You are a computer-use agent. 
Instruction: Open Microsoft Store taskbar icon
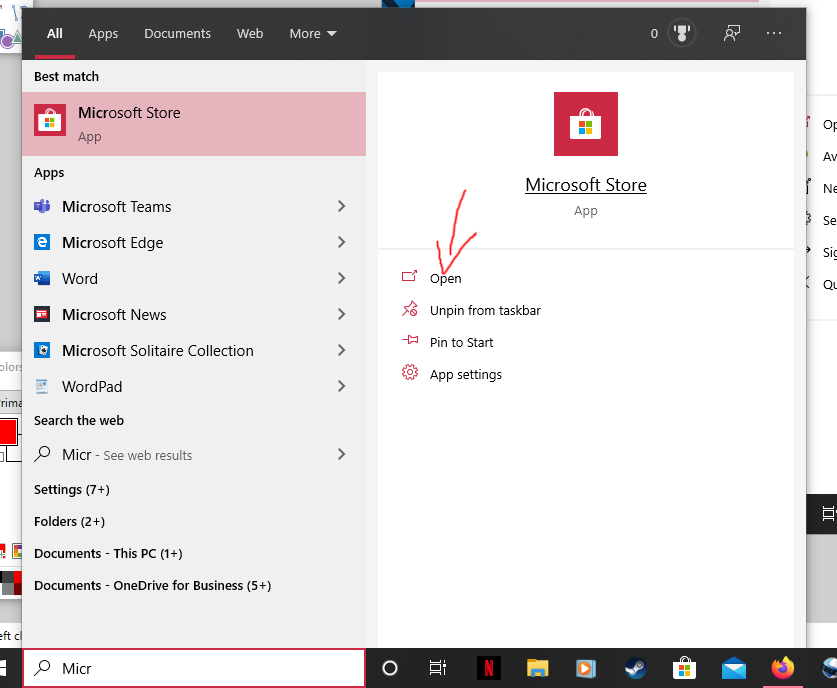(x=684, y=668)
